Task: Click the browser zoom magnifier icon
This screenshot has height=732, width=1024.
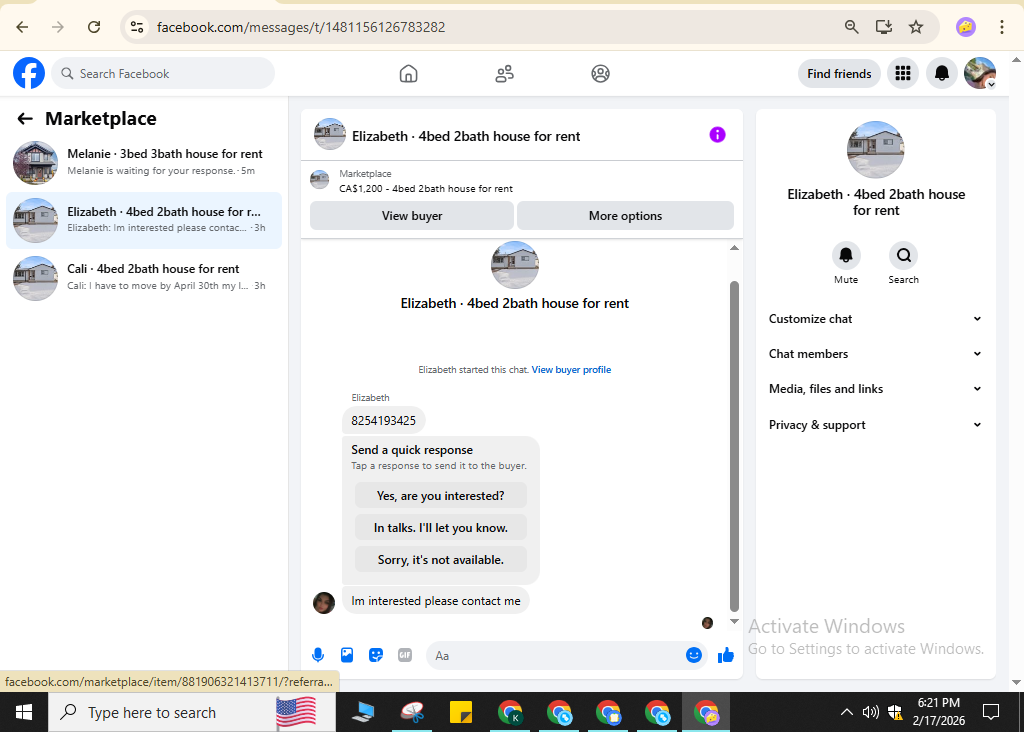Action: [851, 27]
